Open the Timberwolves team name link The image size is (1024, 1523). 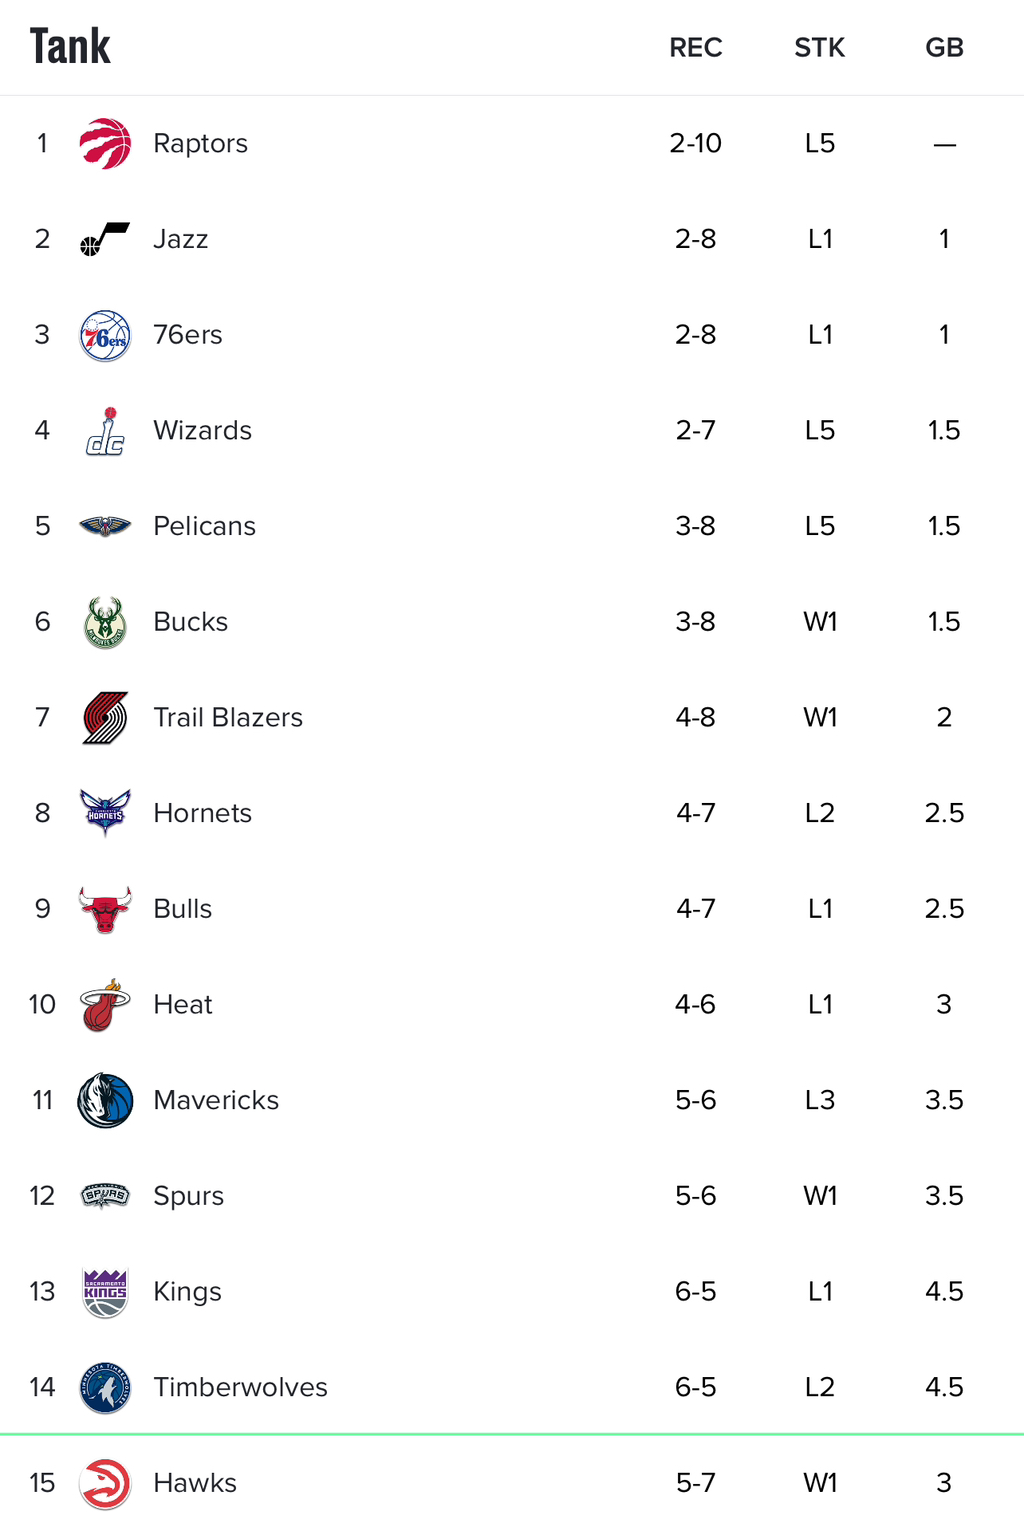tap(240, 1387)
